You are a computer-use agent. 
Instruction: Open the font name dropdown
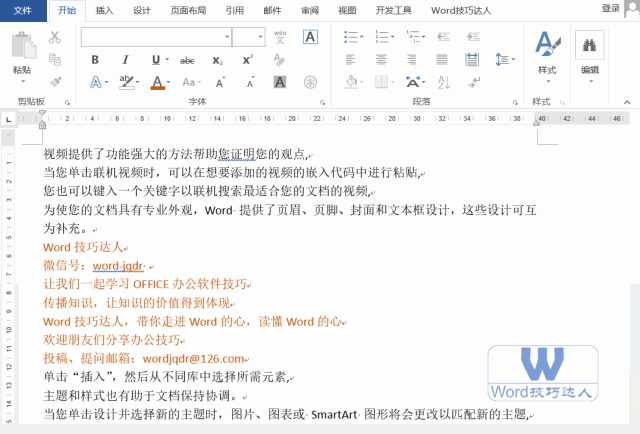tap(227, 37)
